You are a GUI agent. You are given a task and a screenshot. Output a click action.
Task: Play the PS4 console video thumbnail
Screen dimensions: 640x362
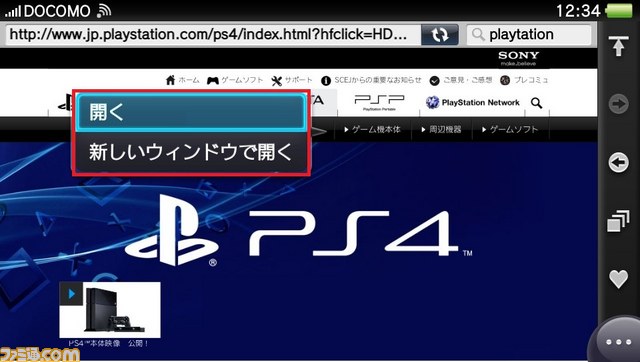(x=110, y=310)
